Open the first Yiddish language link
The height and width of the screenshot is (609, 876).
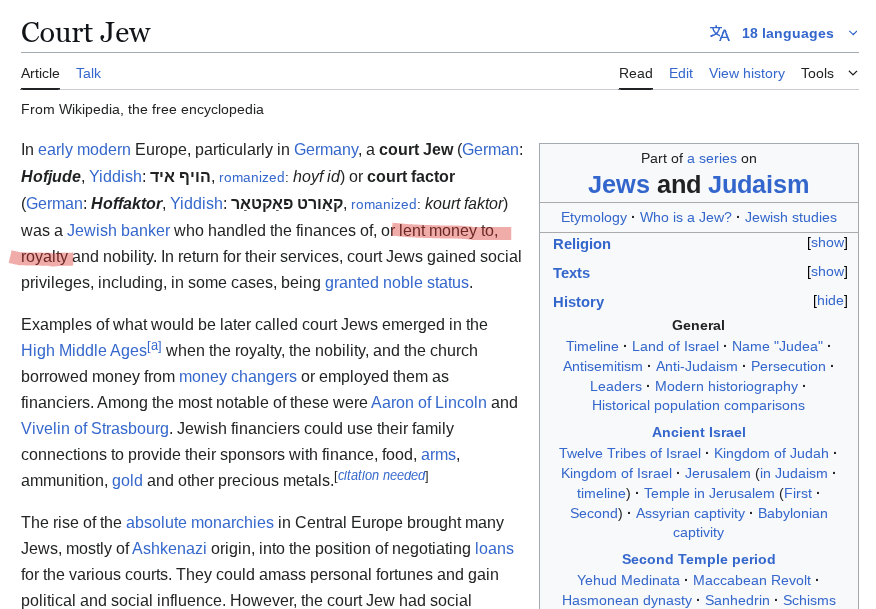pos(115,177)
